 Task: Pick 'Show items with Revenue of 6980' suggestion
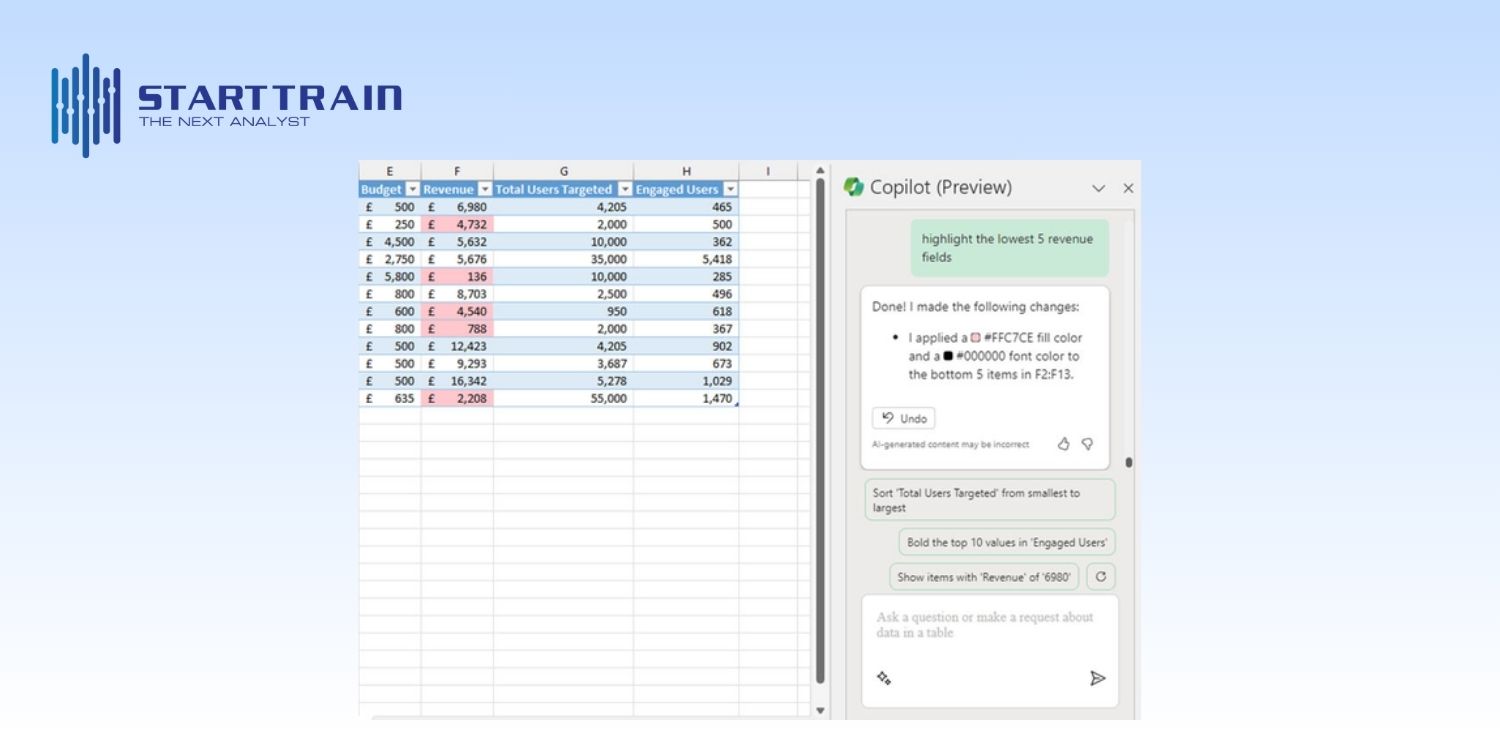coord(984,577)
